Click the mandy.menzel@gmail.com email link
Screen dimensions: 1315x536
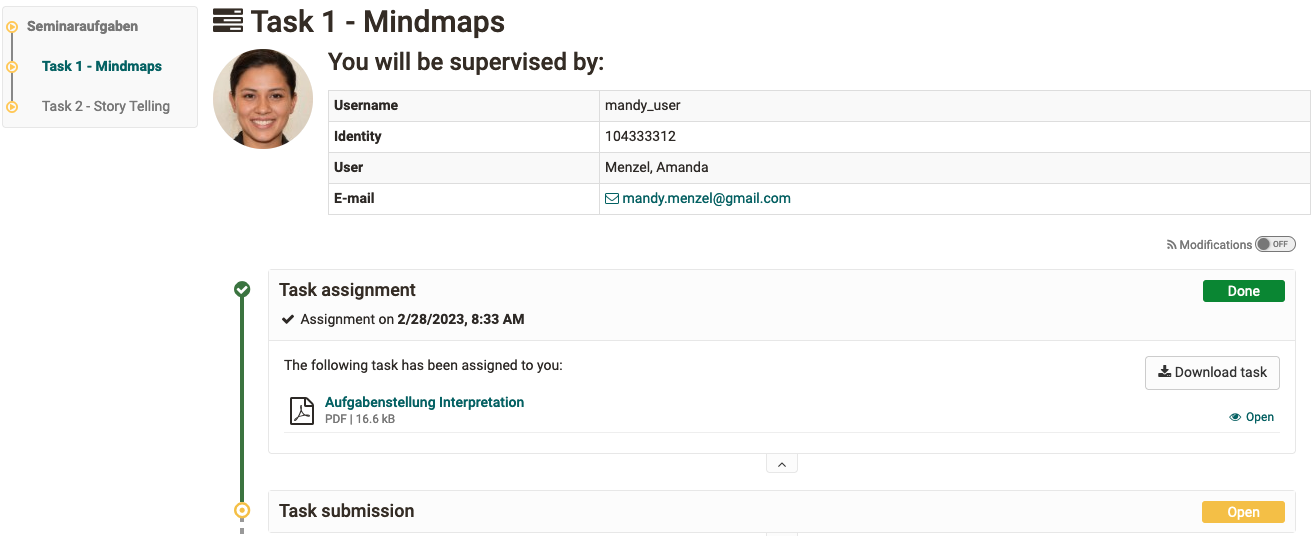pos(706,199)
